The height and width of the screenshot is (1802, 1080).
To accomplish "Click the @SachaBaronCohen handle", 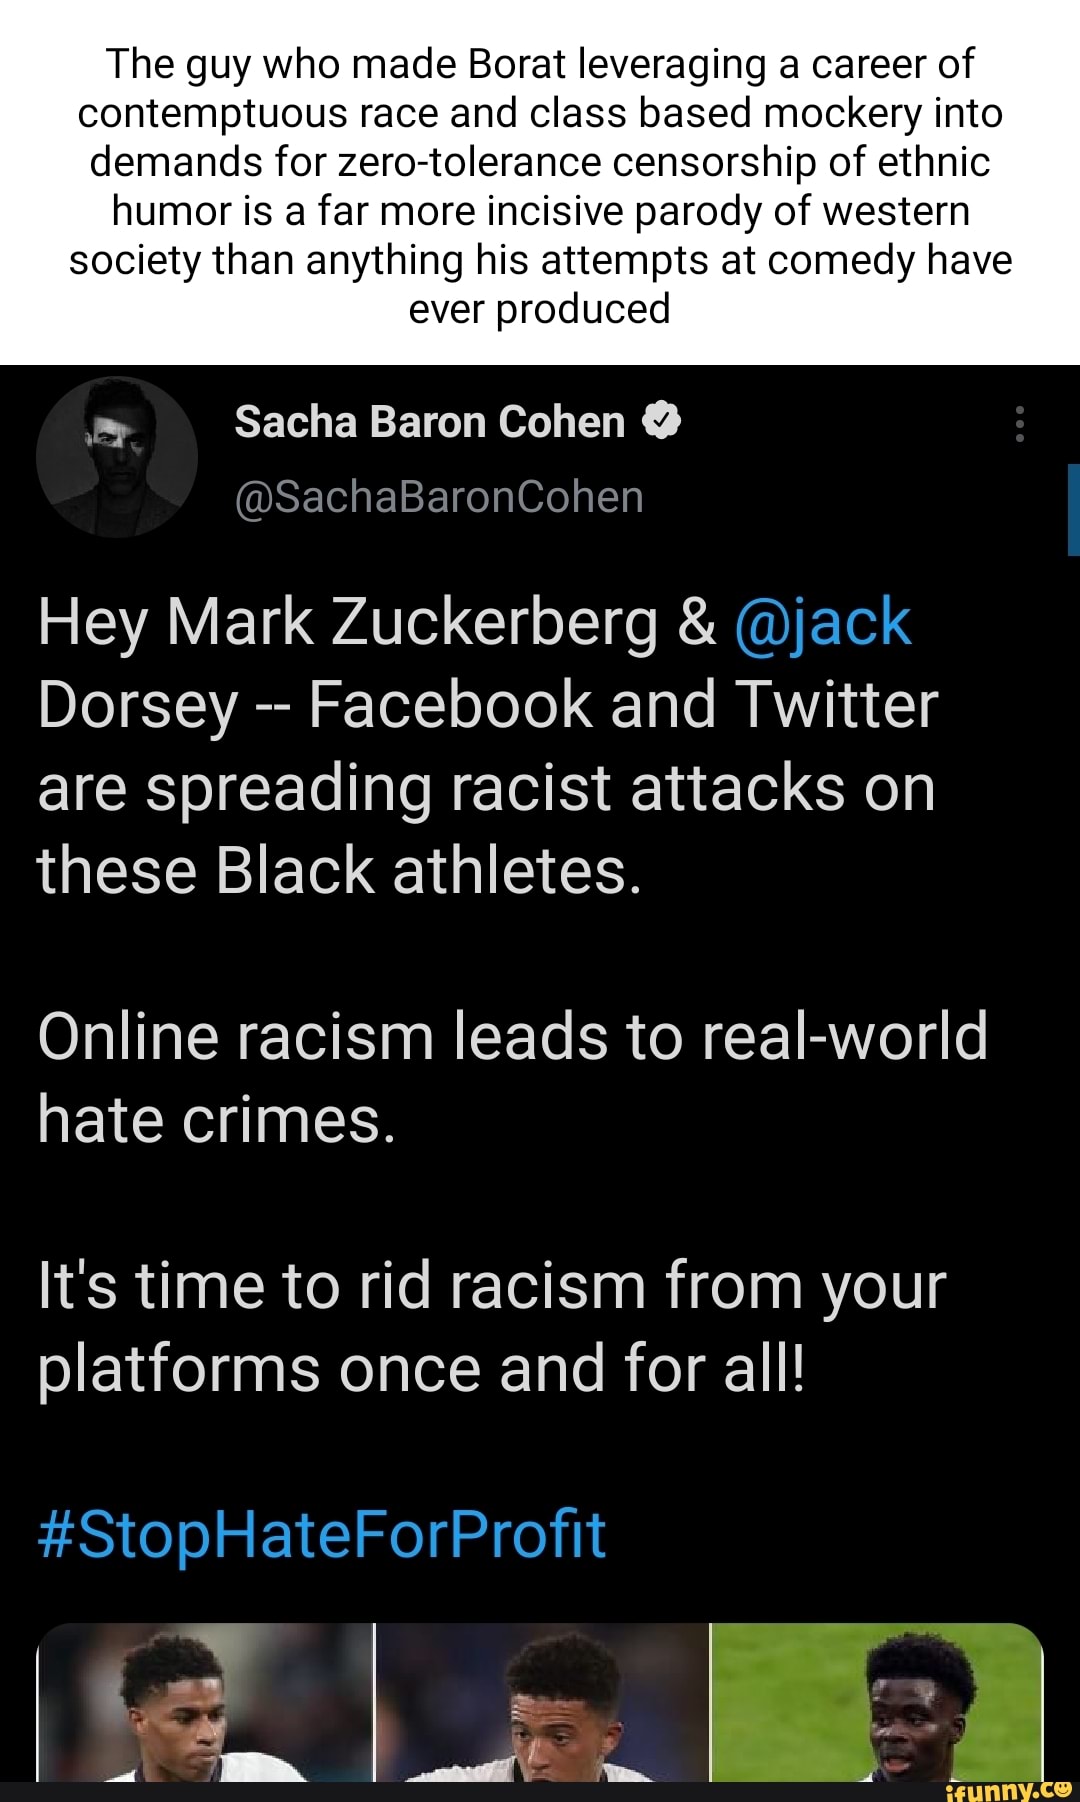I will 438,497.
